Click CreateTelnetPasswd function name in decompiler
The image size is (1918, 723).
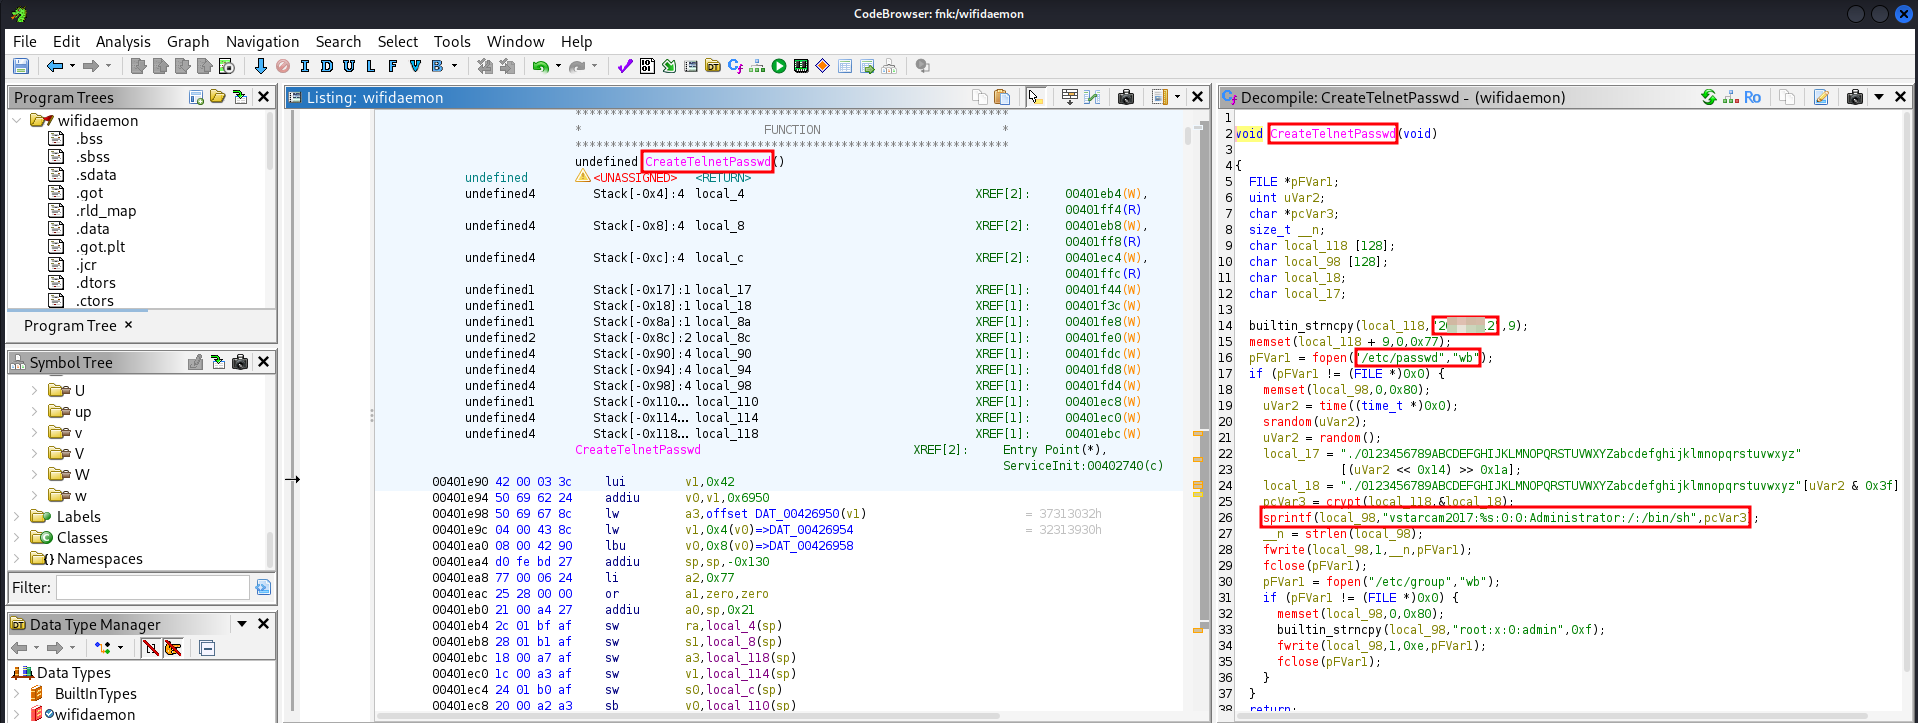1332,134
